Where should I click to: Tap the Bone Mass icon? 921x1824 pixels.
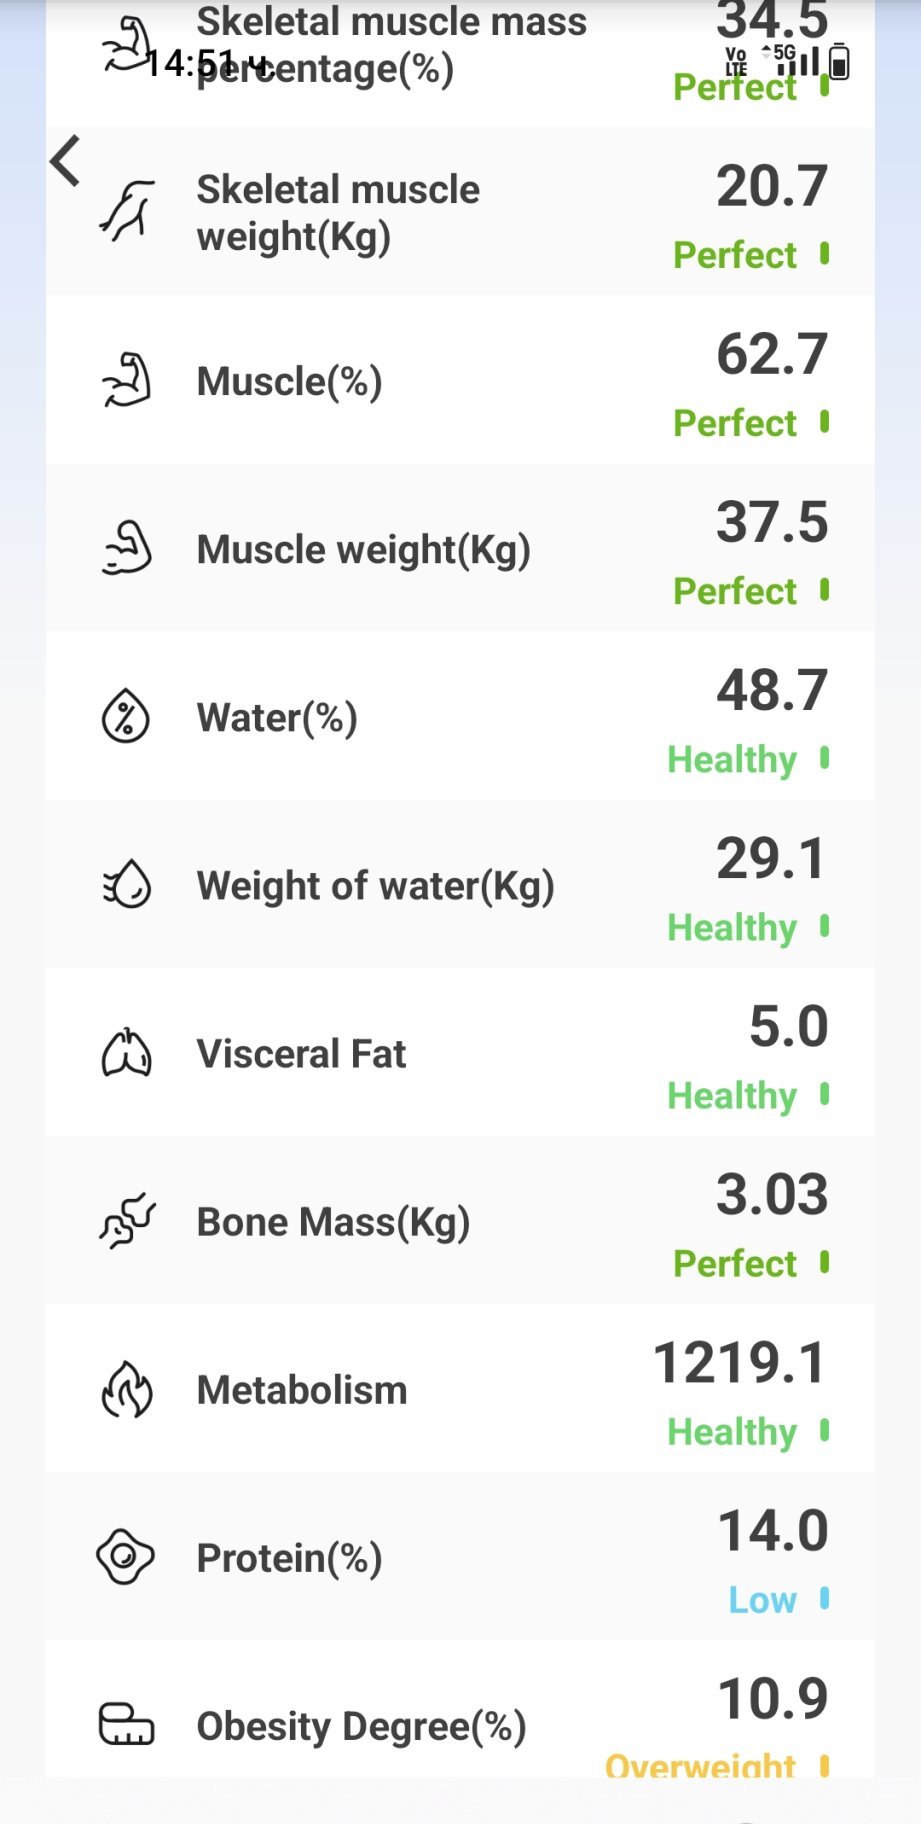[127, 1221]
